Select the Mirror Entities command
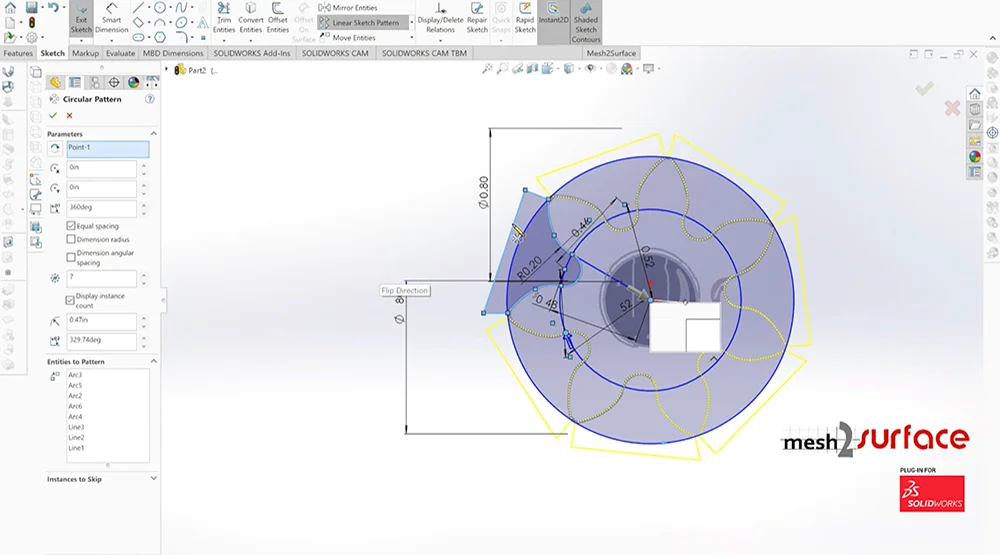 [x=354, y=8]
